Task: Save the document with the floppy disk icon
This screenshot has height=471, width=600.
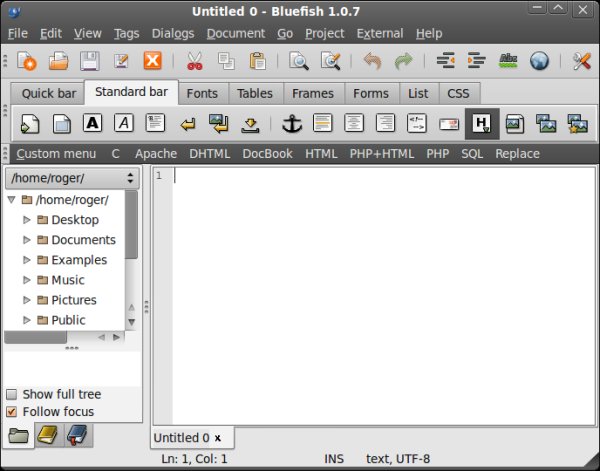Action: coord(90,61)
